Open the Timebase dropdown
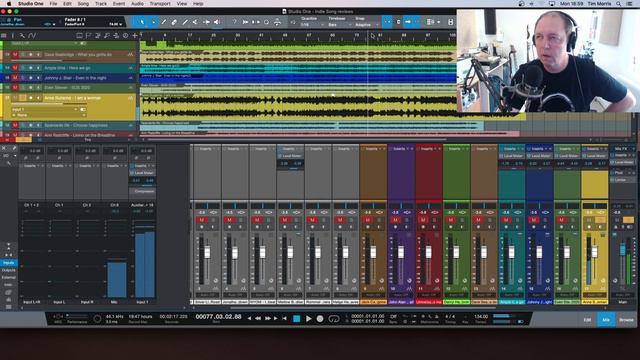 (x=340, y=25)
